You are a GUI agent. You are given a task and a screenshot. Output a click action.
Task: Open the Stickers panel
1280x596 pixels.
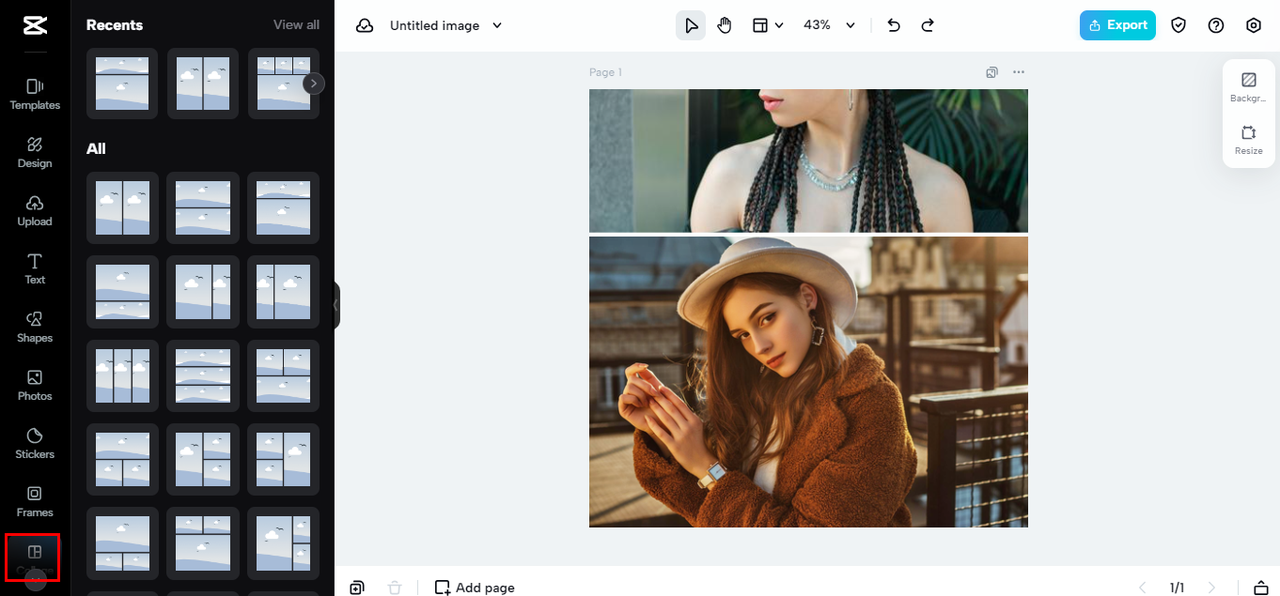click(x=35, y=443)
